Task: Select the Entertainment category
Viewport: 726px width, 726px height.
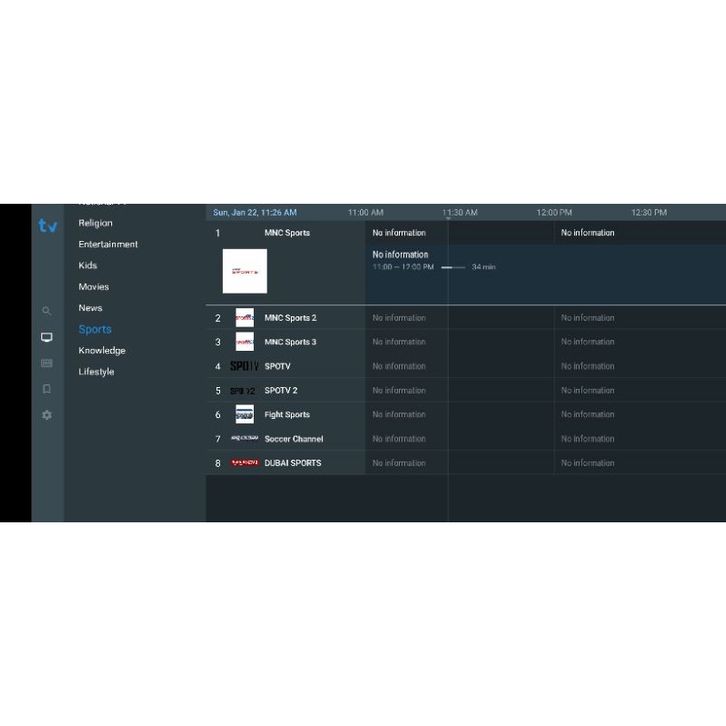Action: (108, 244)
